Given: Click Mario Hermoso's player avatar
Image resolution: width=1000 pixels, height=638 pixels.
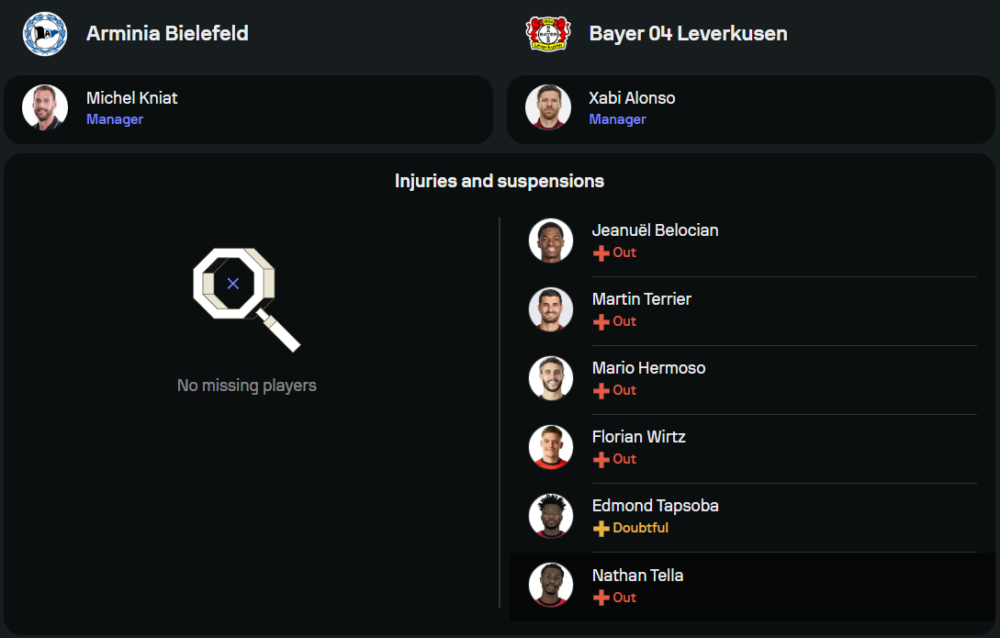Looking at the screenshot, I should 551,378.
